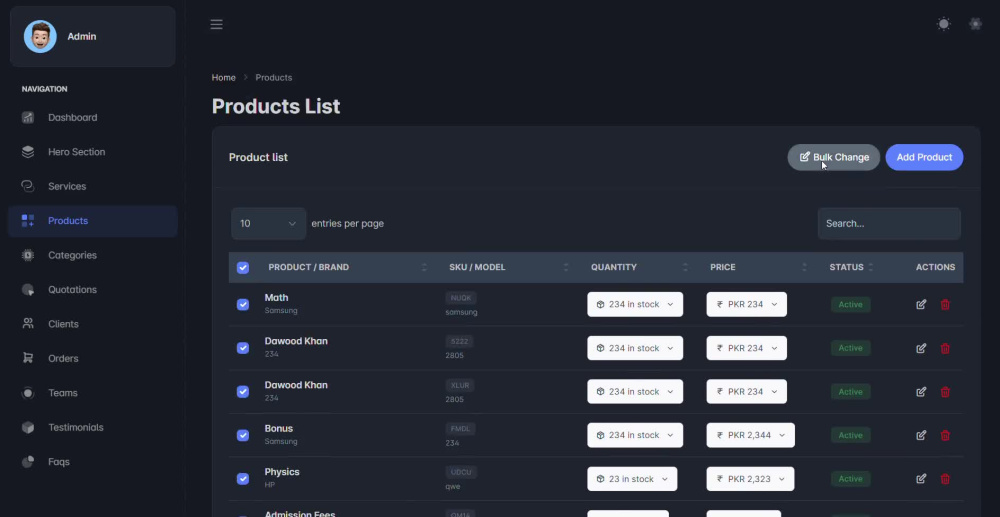The width and height of the screenshot is (1000, 517).
Task: Click the Search input field
Action: point(889,224)
